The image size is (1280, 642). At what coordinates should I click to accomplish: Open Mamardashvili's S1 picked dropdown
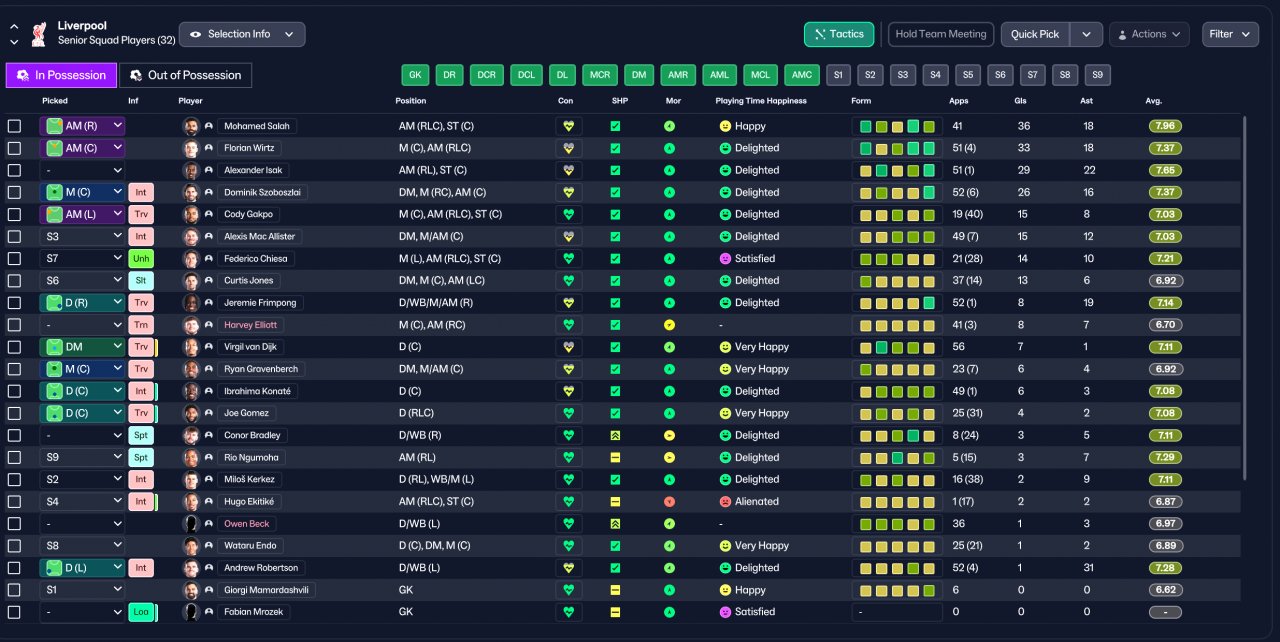(82, 590)
